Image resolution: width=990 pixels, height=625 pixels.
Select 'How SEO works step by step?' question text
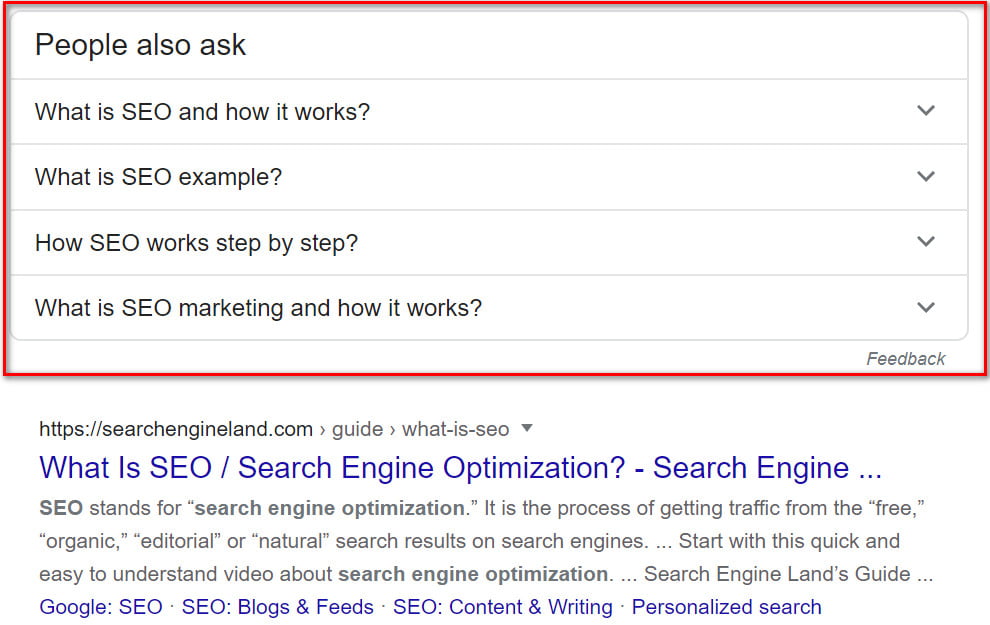click(196, 243)
